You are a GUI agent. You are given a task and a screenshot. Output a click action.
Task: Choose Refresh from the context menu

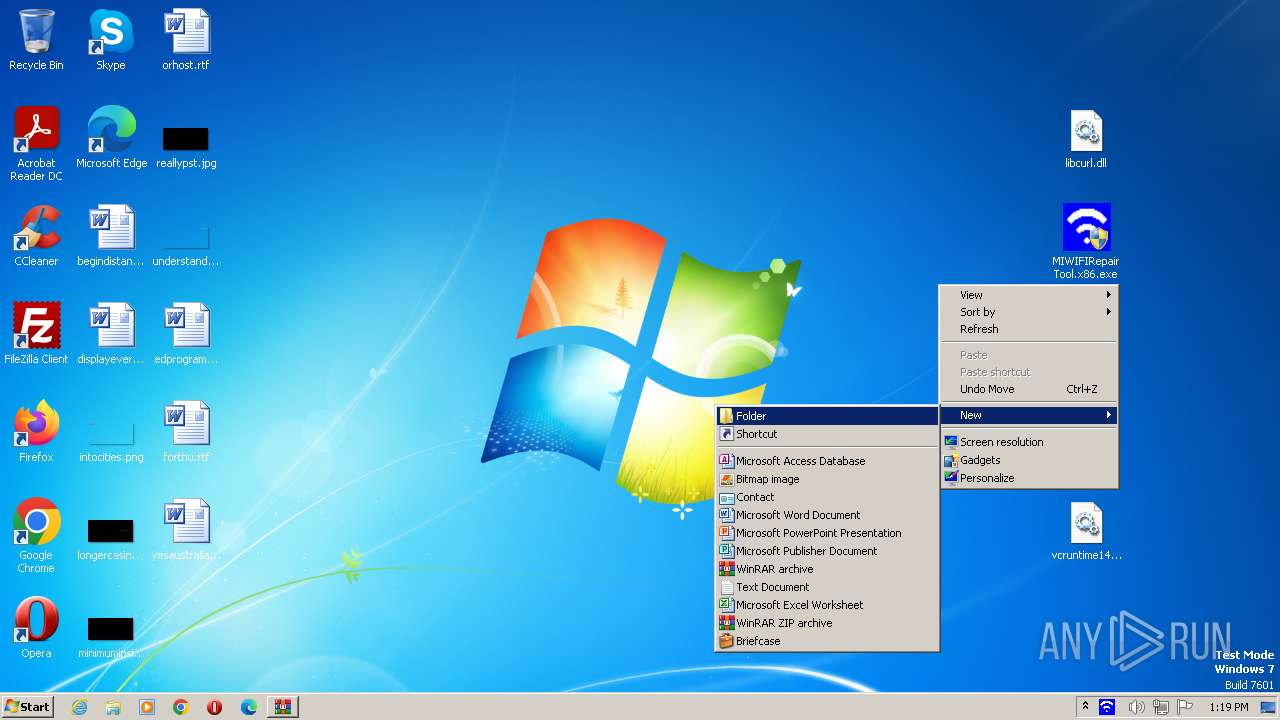(x=1028, y=329)
